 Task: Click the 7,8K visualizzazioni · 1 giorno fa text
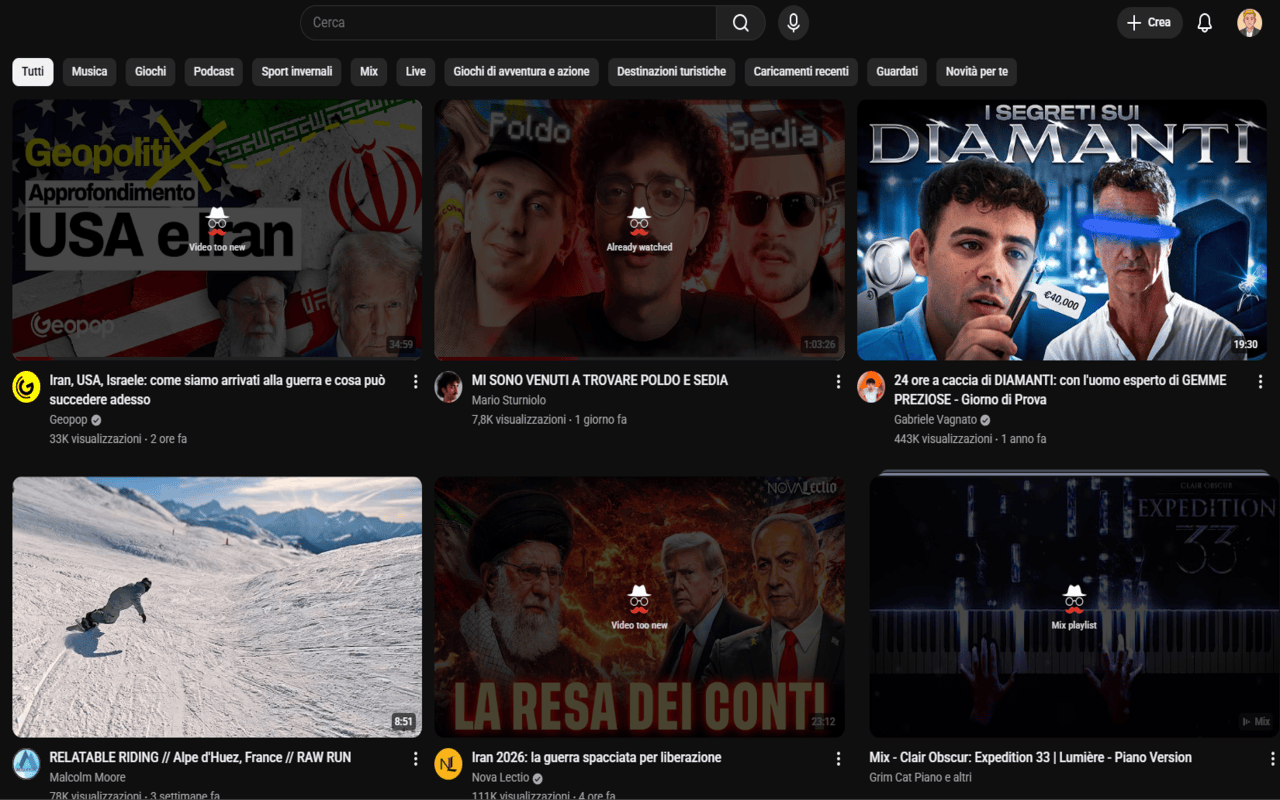(x=549, y=420)
